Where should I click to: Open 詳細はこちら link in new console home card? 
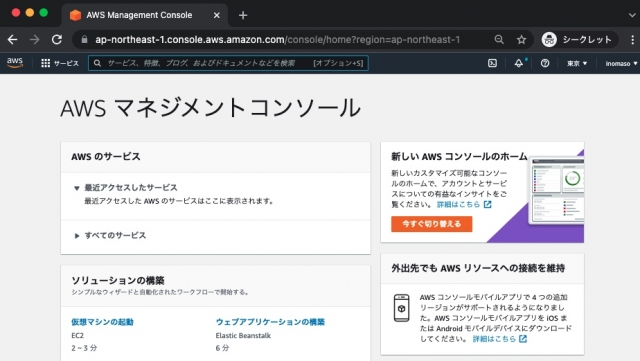coord(458,204)
